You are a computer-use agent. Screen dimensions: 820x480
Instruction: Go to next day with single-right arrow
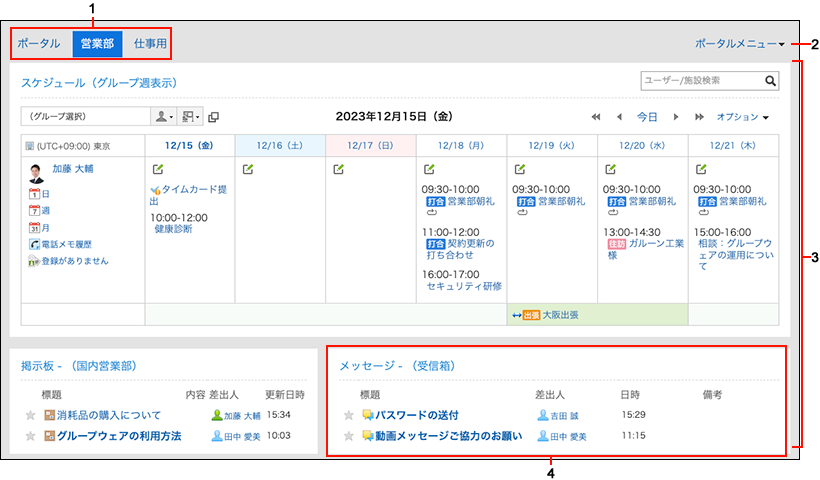(x=677, y=117)
